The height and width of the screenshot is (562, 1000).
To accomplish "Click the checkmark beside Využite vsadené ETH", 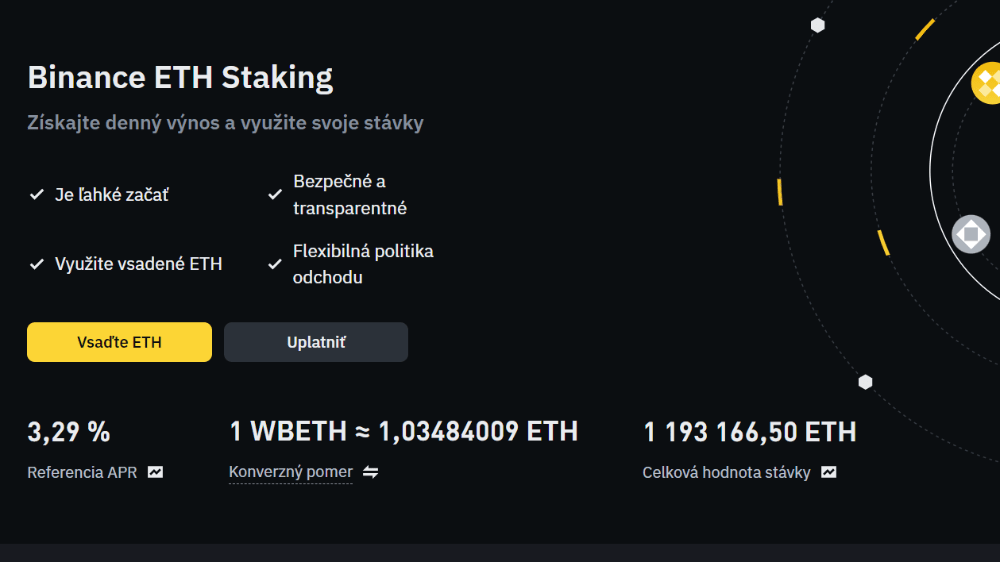I will click(x=37, y=264).
